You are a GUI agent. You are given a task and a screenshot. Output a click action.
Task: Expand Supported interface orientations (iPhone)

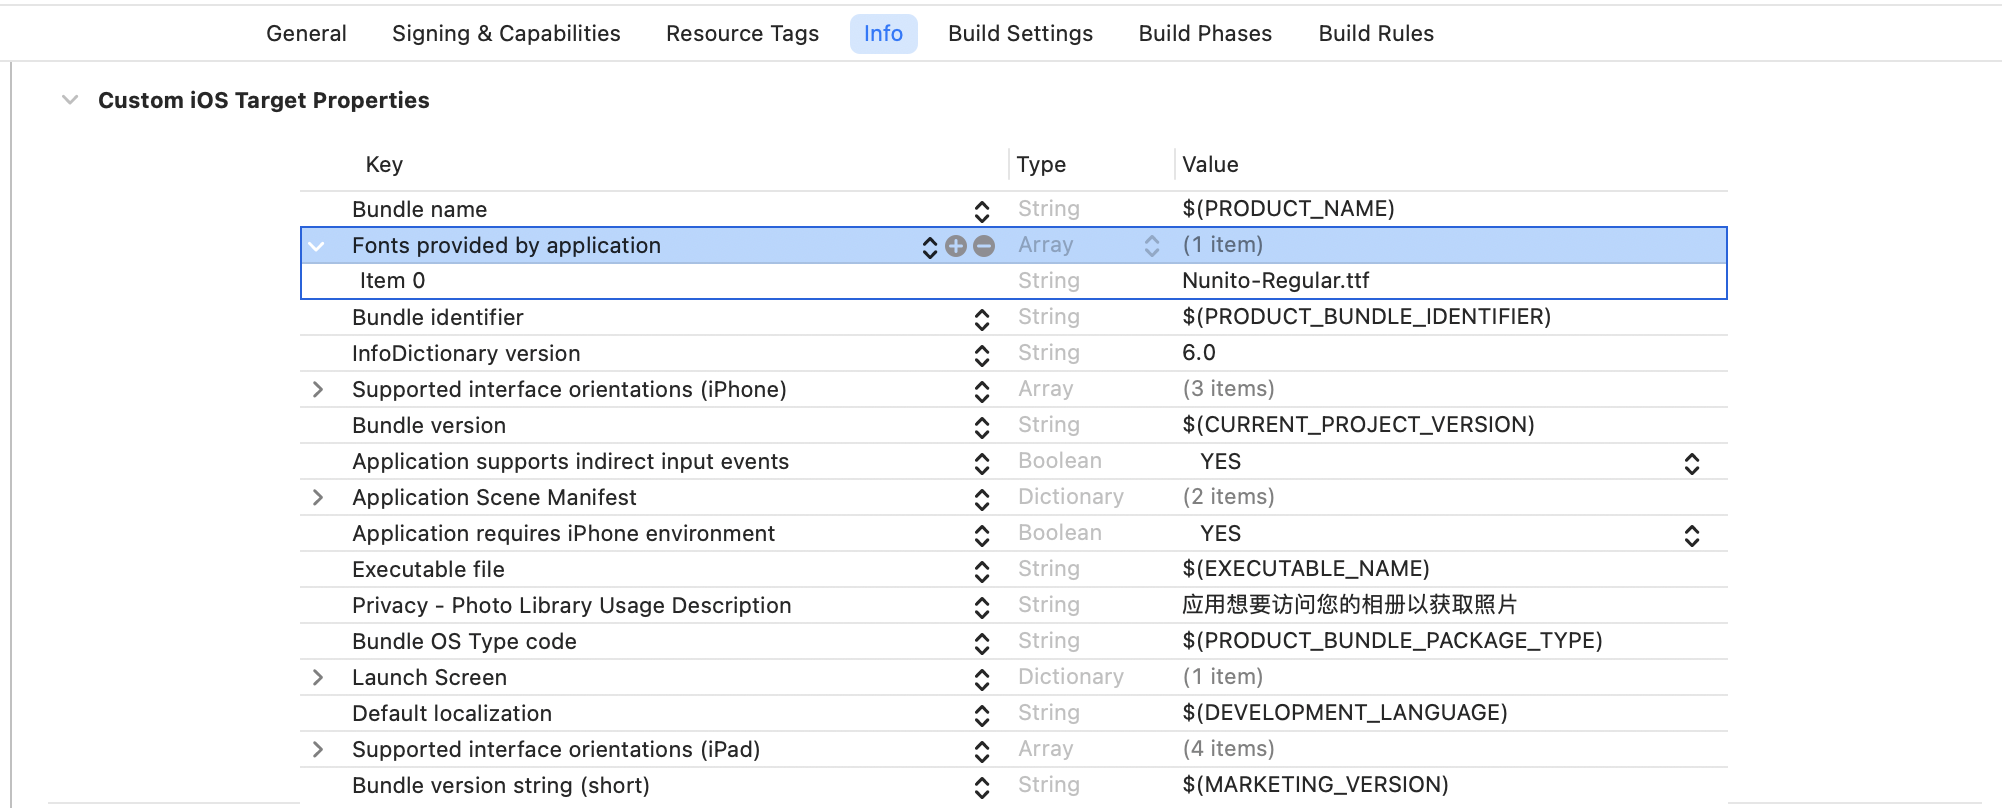[x=317, y=390]
